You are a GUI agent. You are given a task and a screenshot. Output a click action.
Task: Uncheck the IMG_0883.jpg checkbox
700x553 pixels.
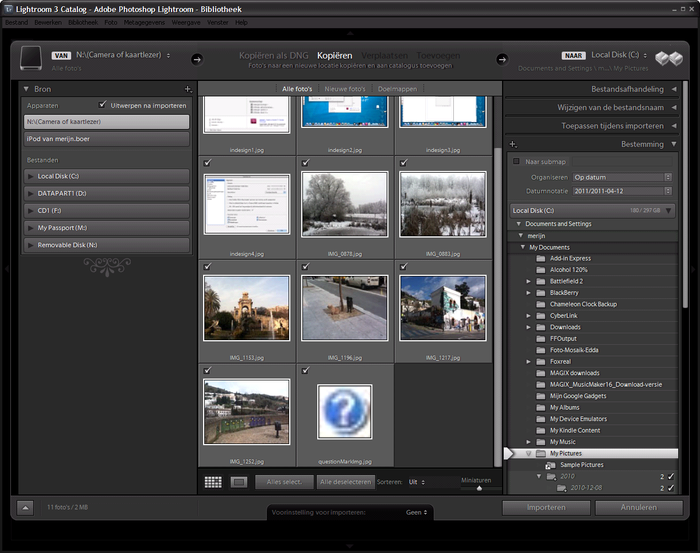404,163
